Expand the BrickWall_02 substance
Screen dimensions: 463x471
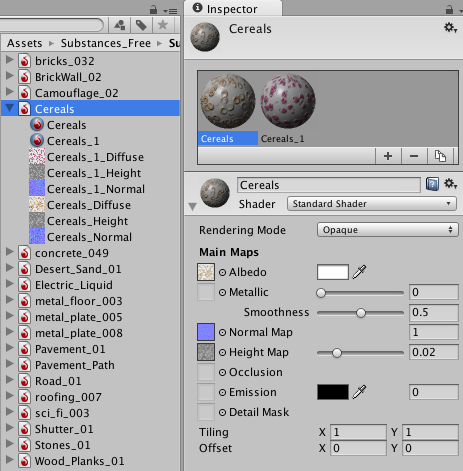10,76
